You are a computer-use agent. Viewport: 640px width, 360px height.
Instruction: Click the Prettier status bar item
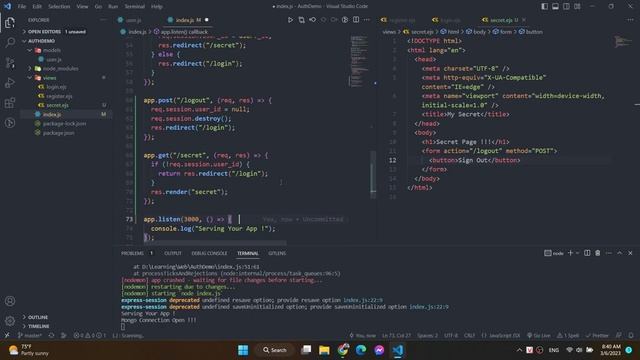coord(597,336)
